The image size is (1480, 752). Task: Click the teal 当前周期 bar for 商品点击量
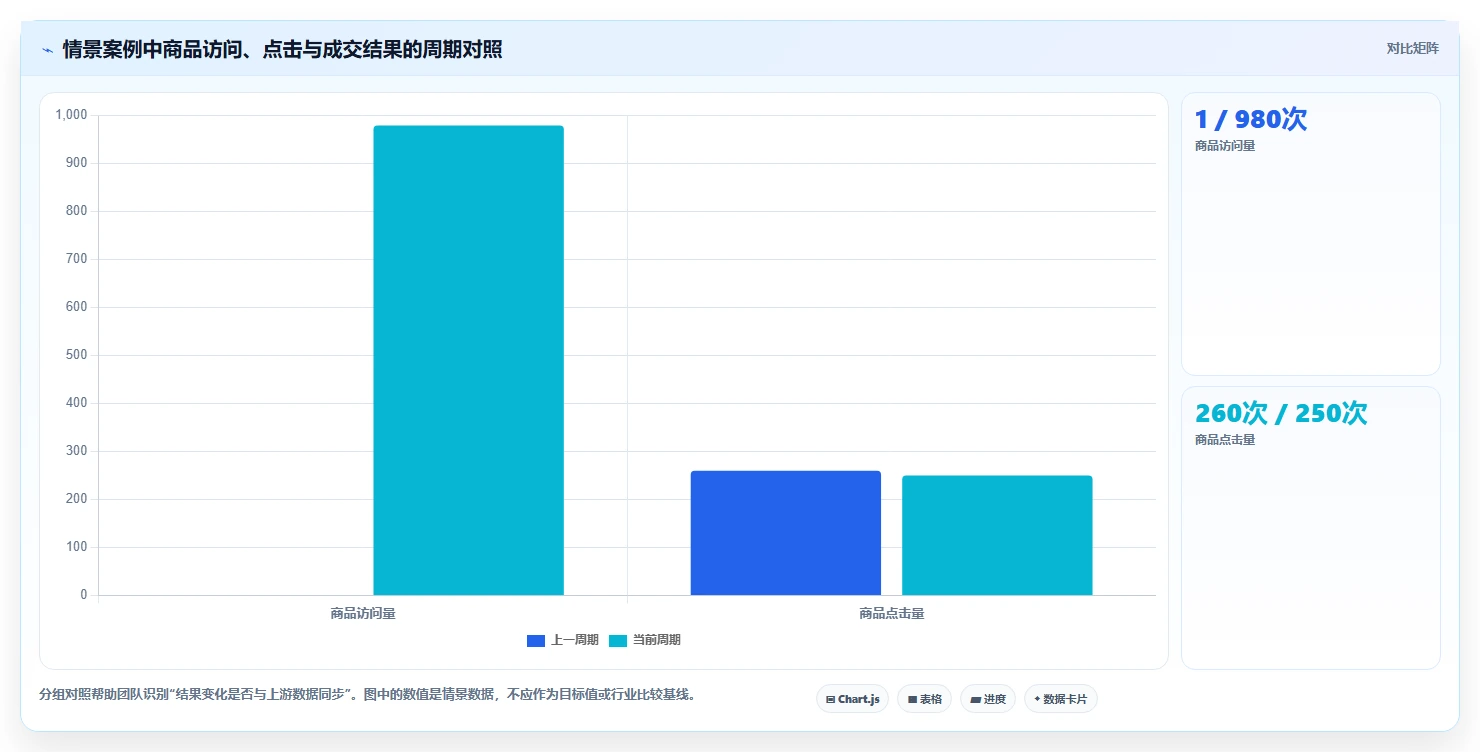[x=997, y=535]
